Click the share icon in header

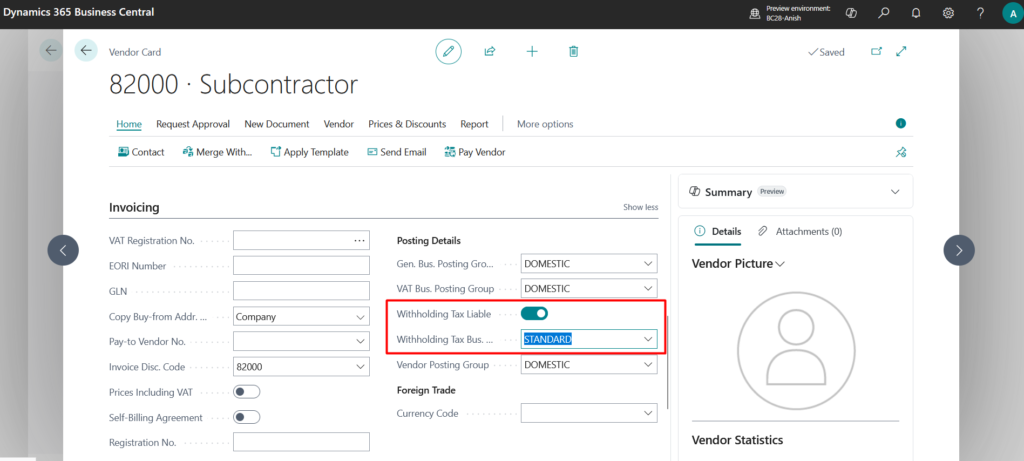[x=490, y=51]
